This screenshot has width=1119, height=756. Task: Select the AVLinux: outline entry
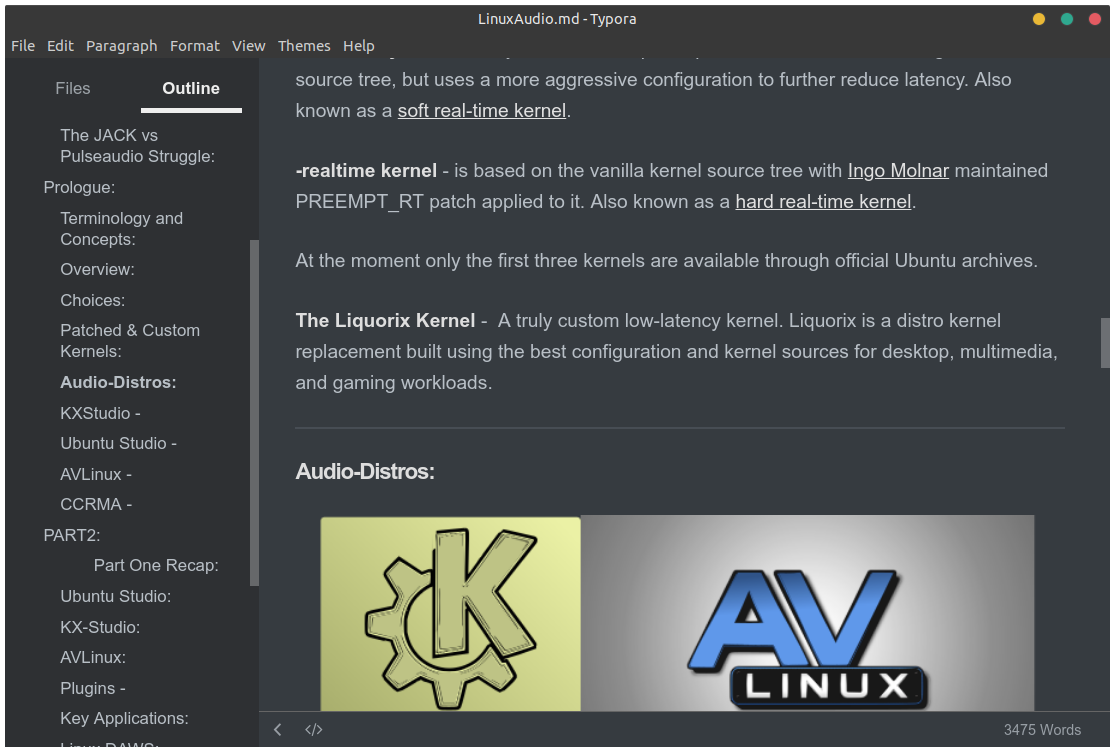[93, 657]
